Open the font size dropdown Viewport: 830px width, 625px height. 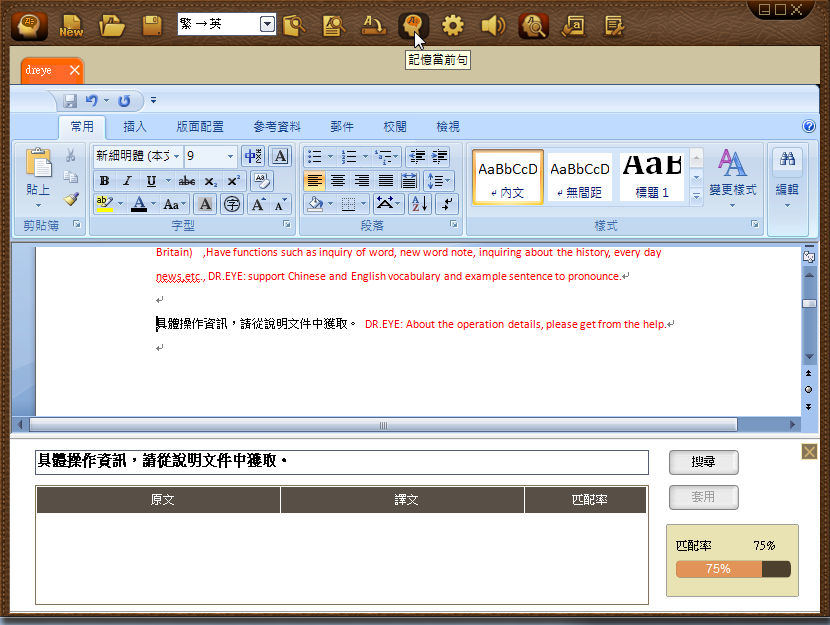click(x=230, y=156)
